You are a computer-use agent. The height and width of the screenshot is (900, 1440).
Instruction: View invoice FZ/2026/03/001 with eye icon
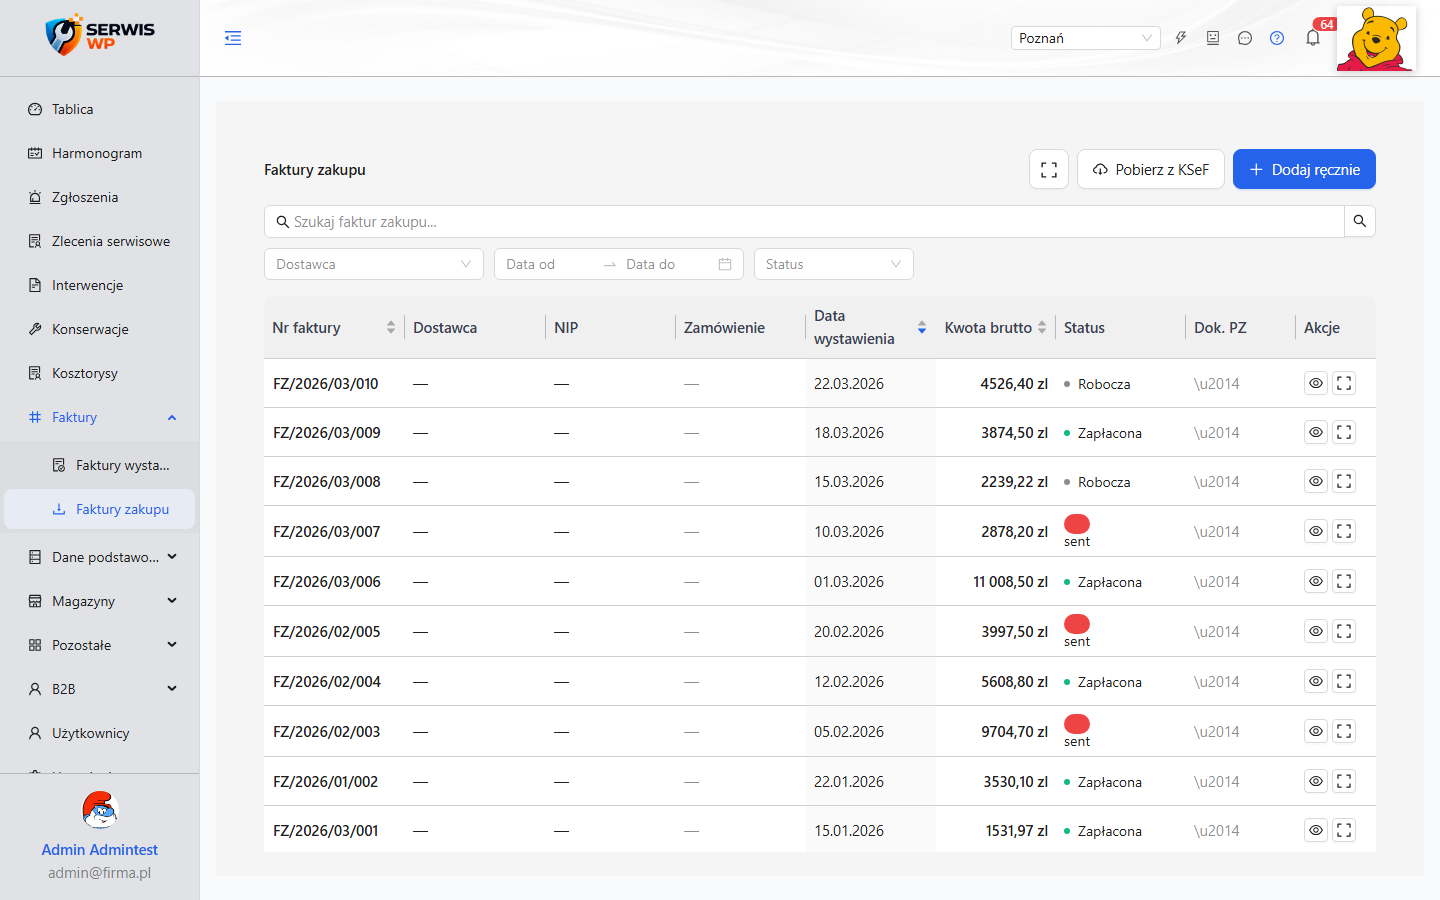(x=1316, y=830)
